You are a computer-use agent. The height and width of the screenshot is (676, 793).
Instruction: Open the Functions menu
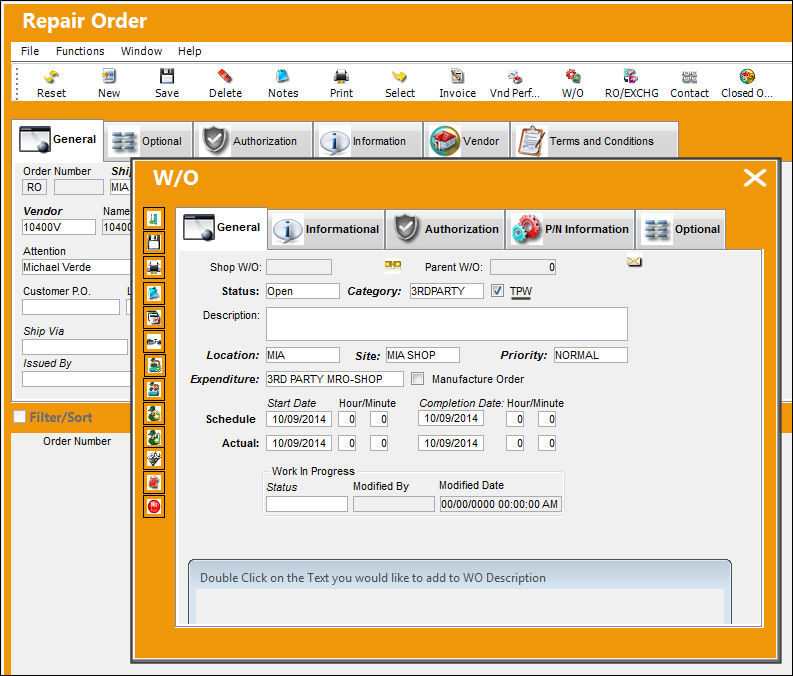pos(80,51)
